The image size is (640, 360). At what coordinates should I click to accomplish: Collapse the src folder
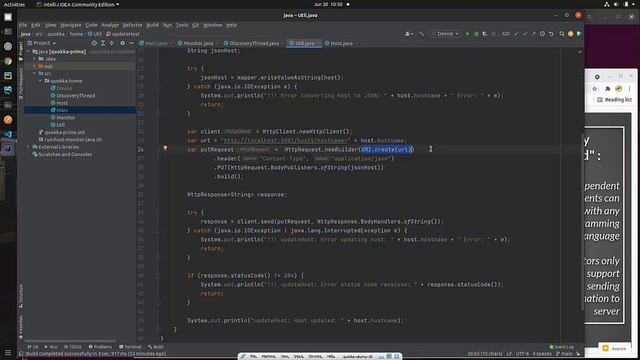pyautogui.click(x=34, y=73)
